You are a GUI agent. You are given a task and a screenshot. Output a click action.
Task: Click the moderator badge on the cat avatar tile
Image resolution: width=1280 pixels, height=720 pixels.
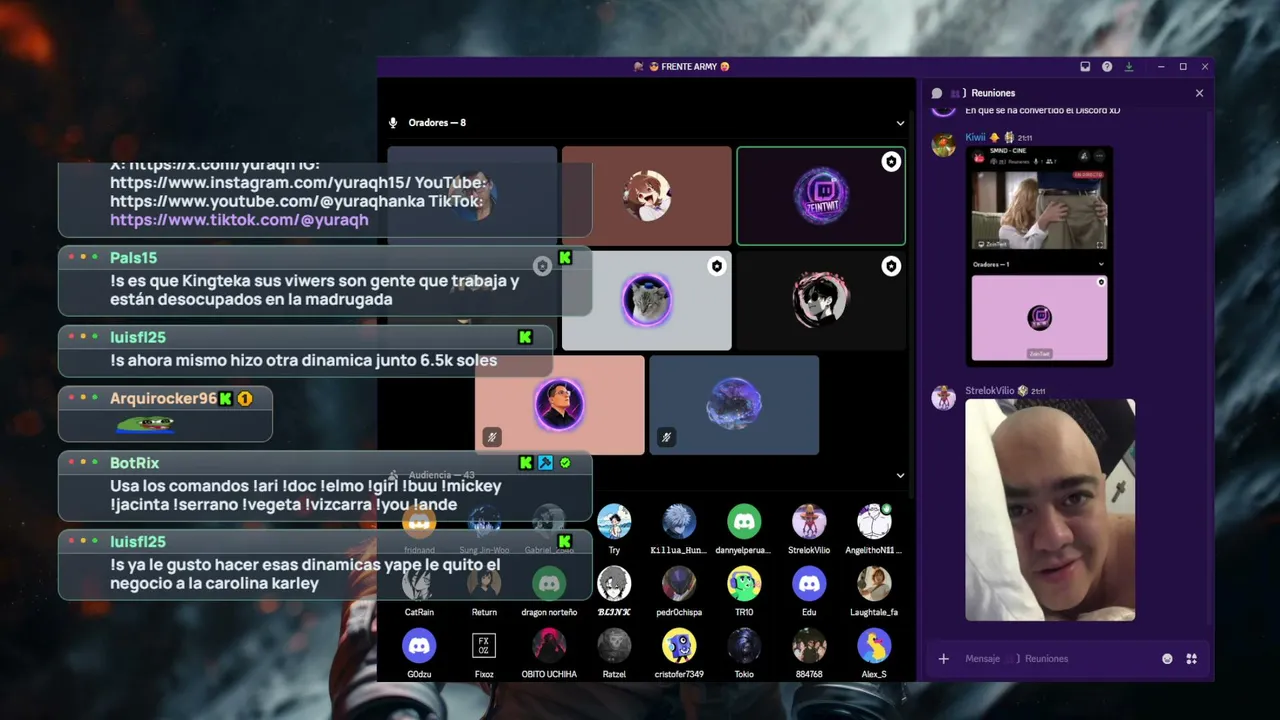716,266
